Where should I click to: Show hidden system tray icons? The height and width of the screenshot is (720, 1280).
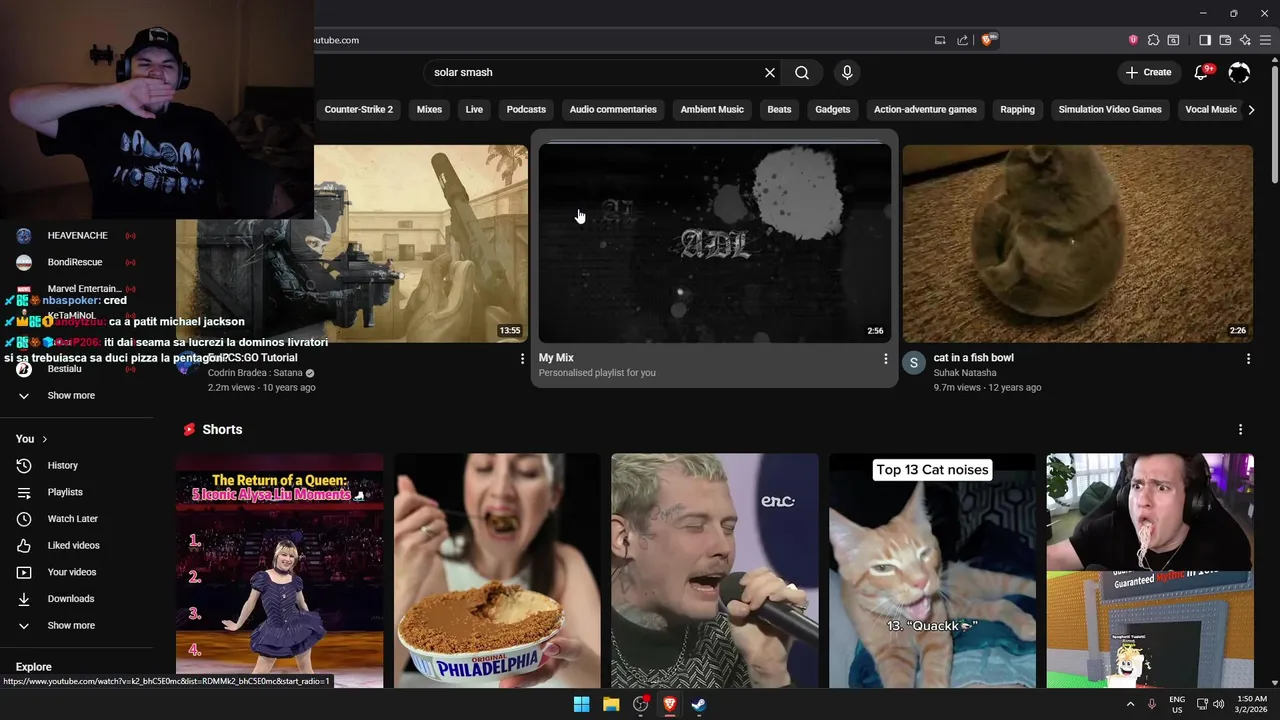[1131, 704]
